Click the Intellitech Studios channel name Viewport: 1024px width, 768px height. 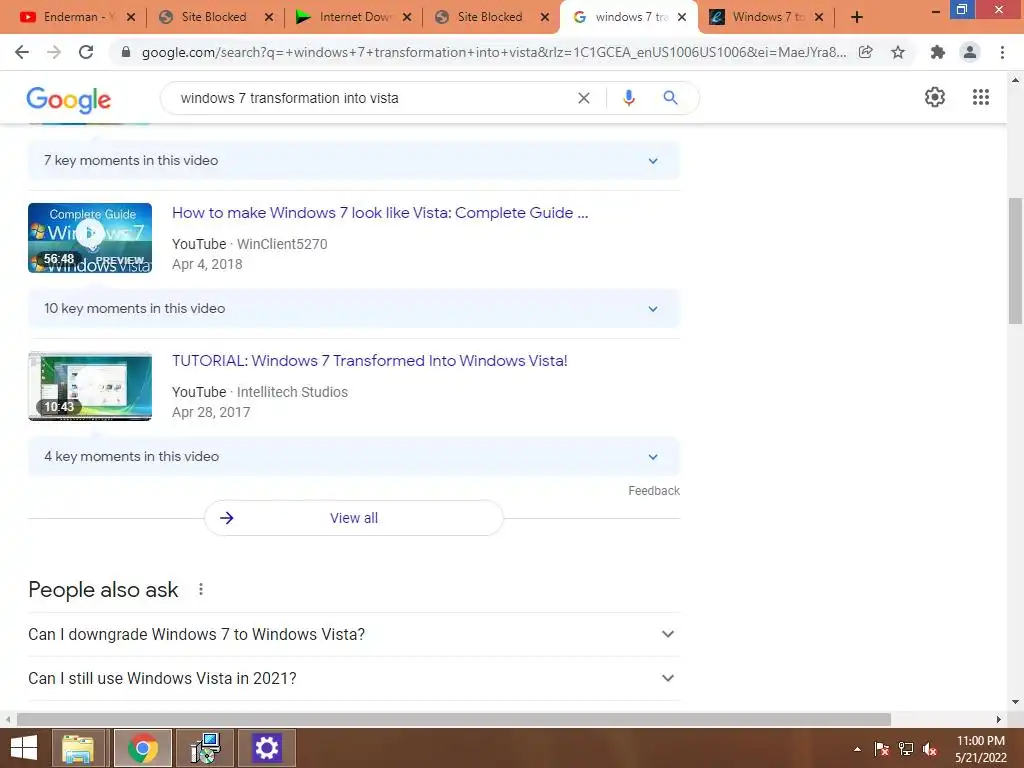tap(292, 392)
